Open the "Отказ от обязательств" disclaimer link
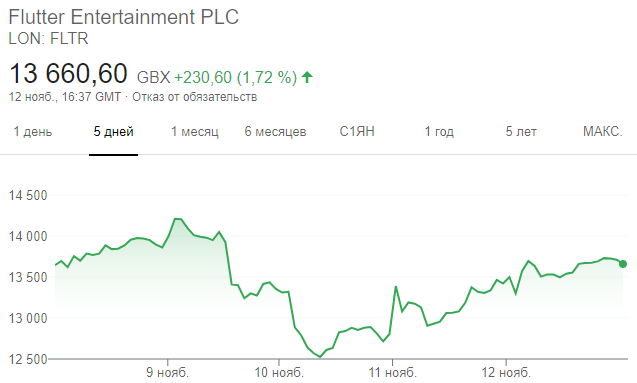 (195, 97)
